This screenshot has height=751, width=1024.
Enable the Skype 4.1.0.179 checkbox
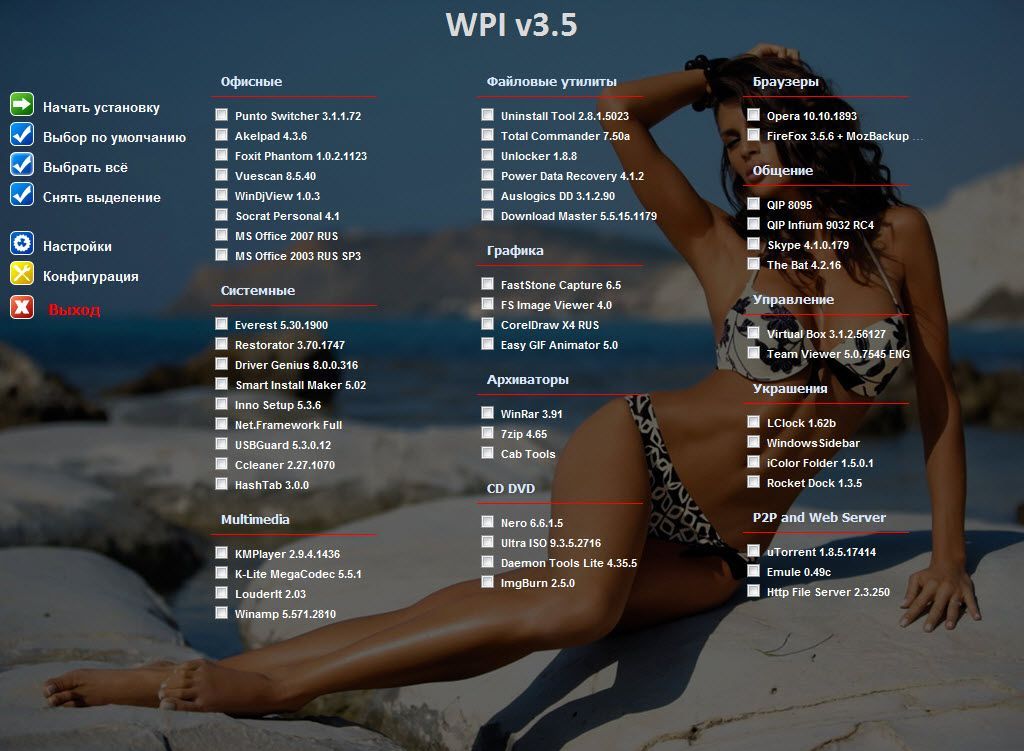click(752, 244)
